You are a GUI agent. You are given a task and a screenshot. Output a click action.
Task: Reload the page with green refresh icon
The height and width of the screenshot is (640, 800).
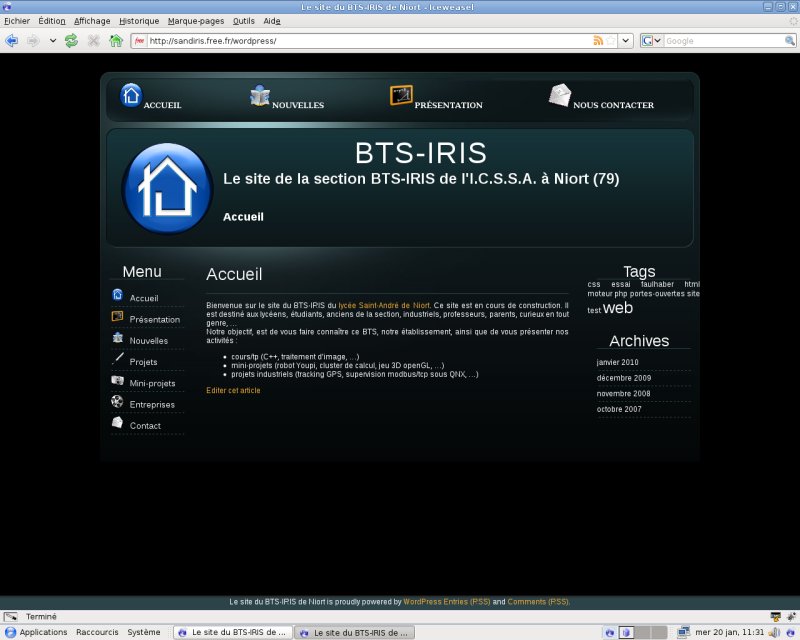(71, 41)
